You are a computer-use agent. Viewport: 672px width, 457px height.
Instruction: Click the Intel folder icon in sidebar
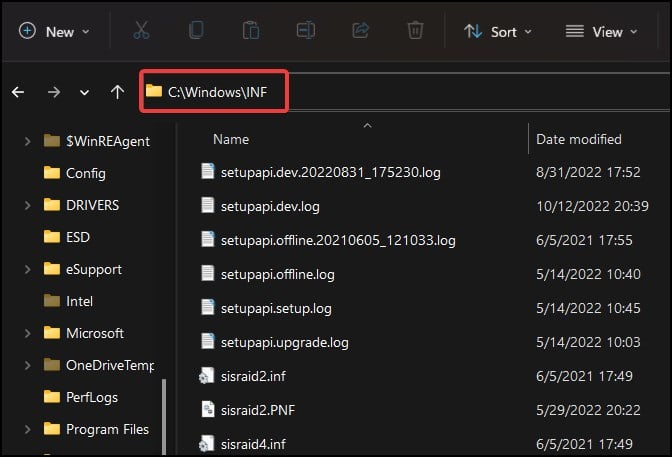tap(52, 301)
